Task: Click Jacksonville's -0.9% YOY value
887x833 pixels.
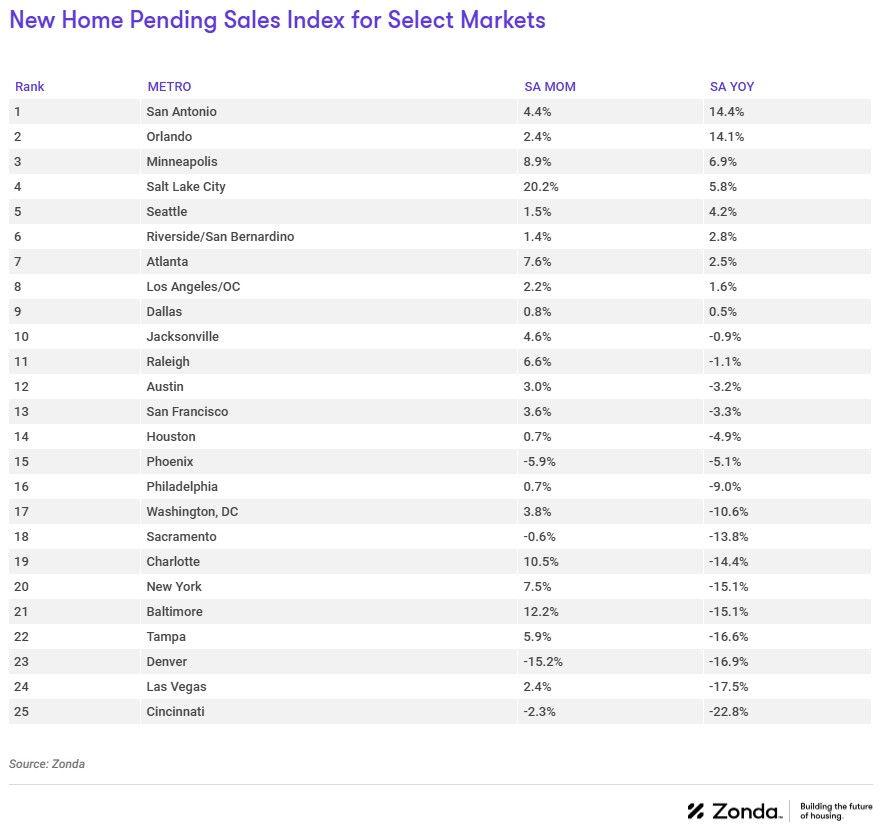Action: (727, 337)
